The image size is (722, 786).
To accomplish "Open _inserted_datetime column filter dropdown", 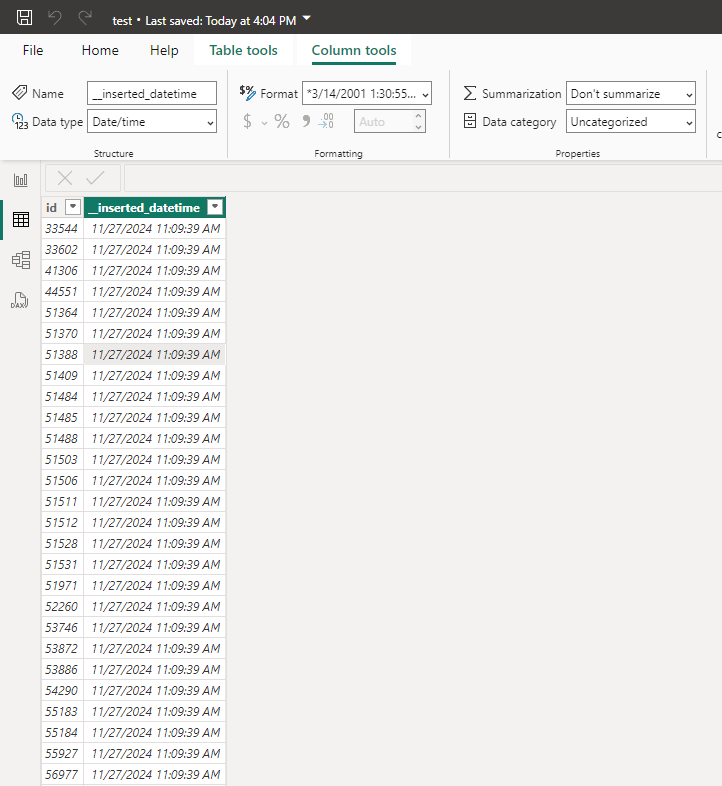I will (215, 207).
